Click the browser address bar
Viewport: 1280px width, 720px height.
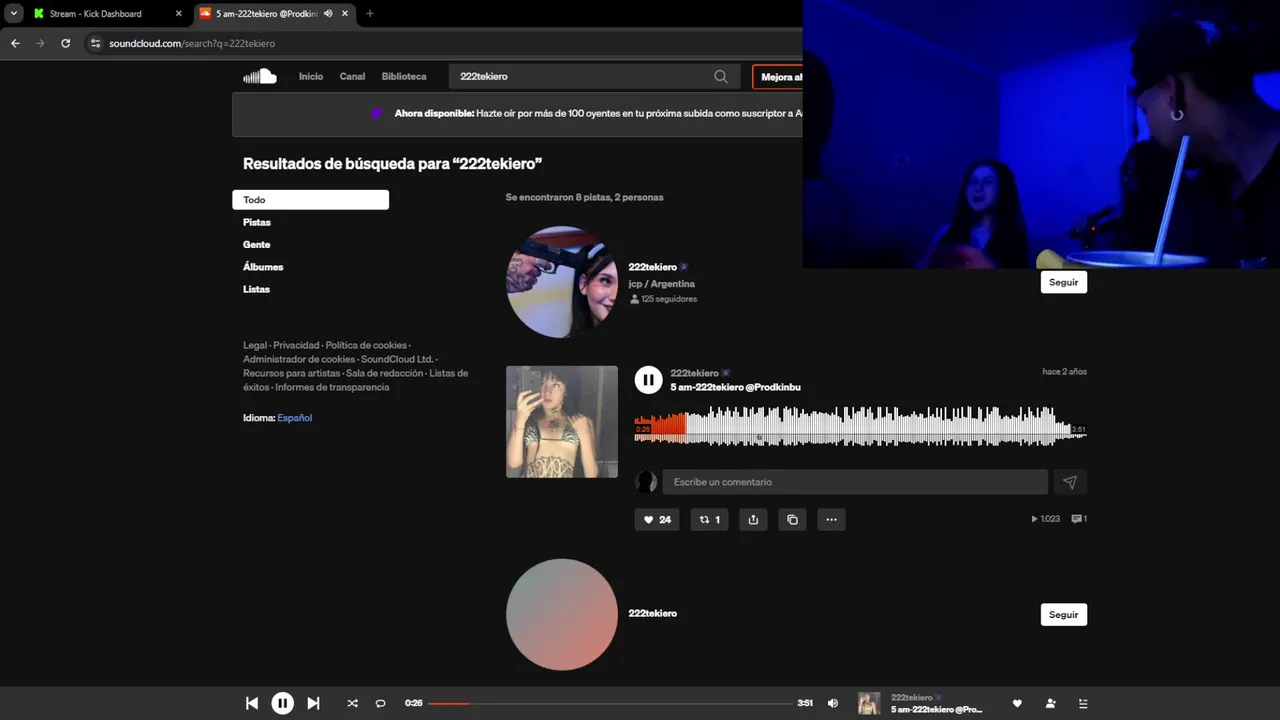coord(440,43)
